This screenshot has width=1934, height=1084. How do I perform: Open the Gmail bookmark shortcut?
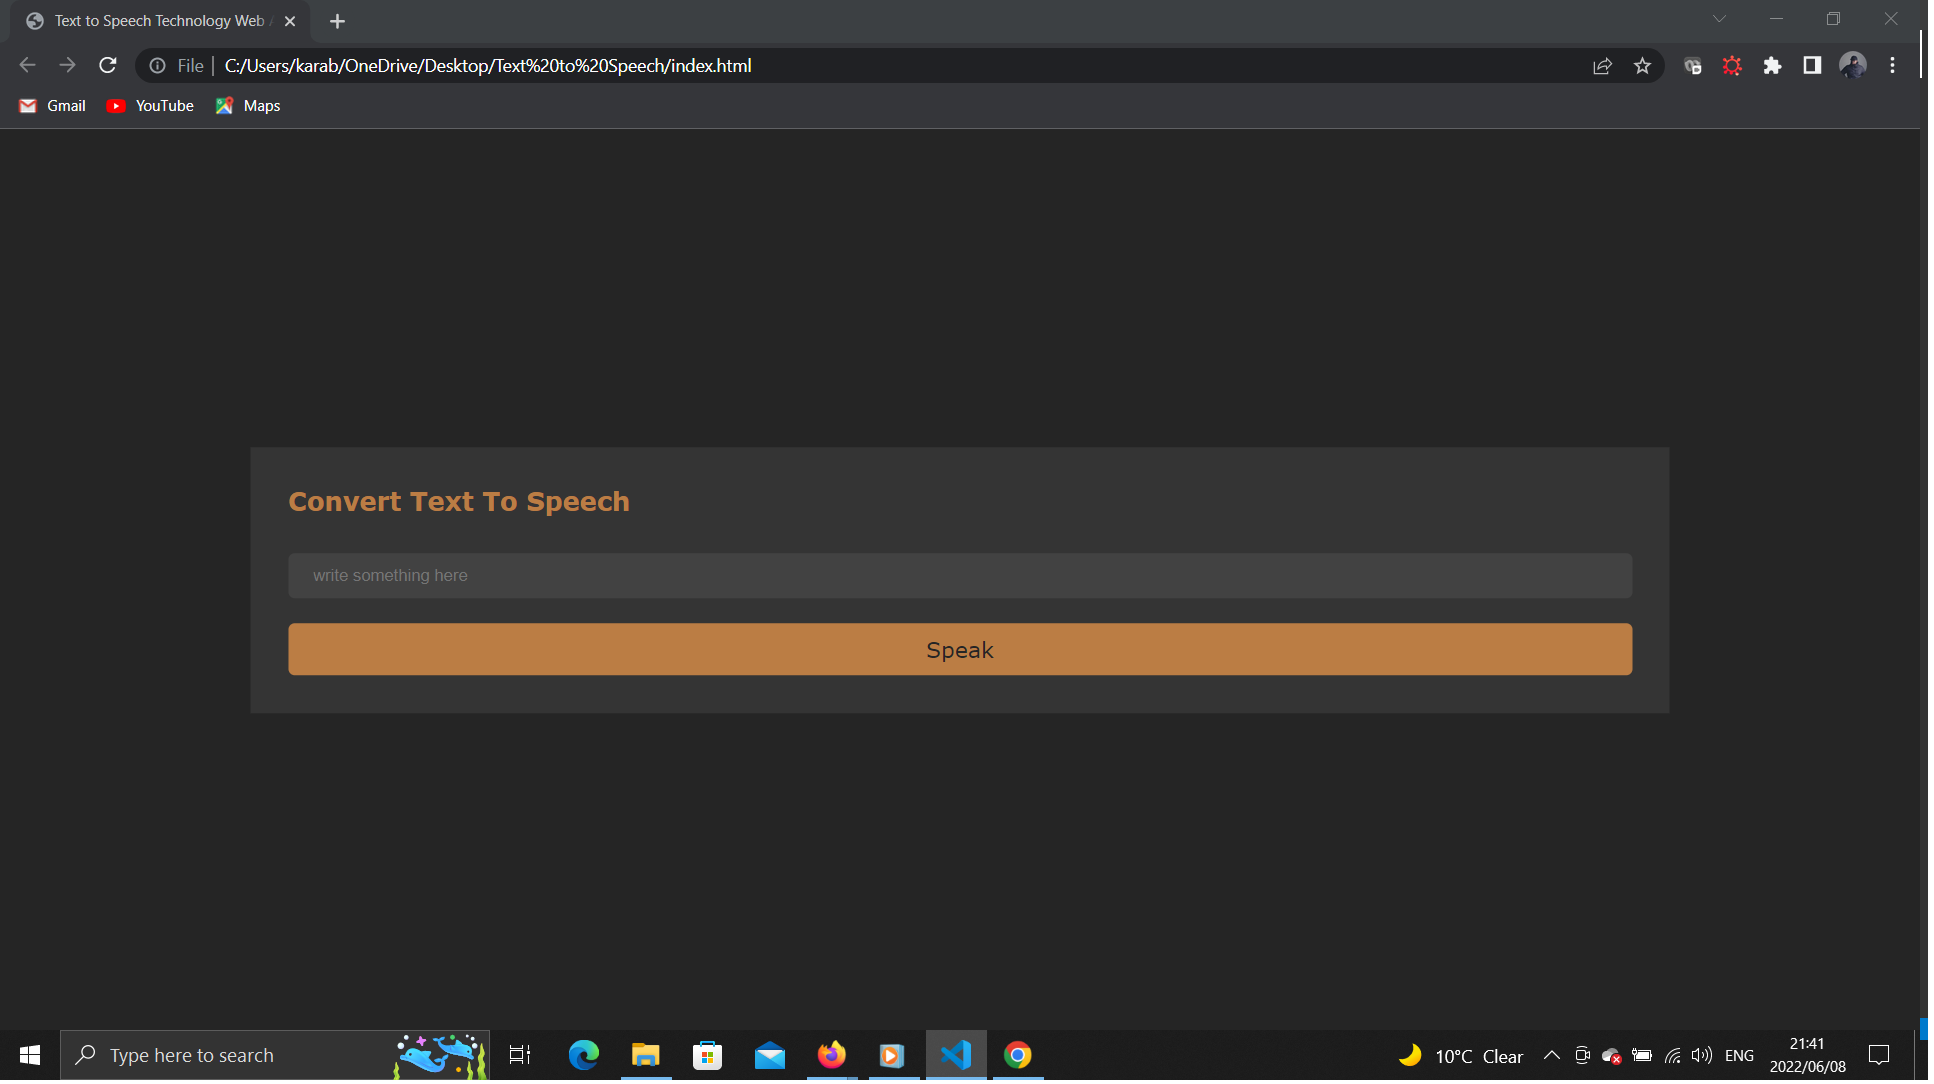52,105
